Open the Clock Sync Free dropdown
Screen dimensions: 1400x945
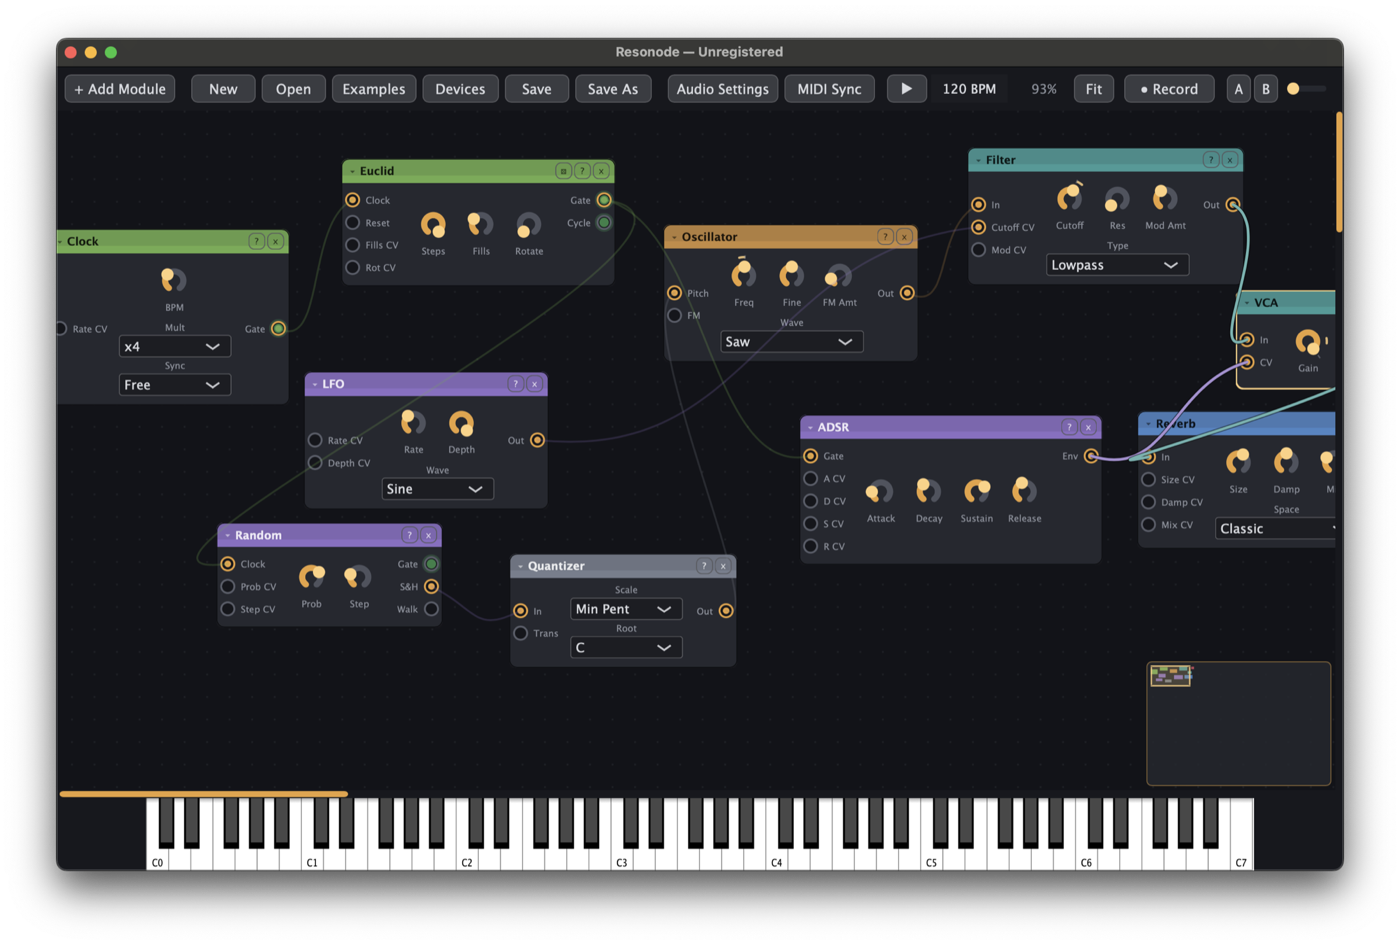(x=174, y=385)
